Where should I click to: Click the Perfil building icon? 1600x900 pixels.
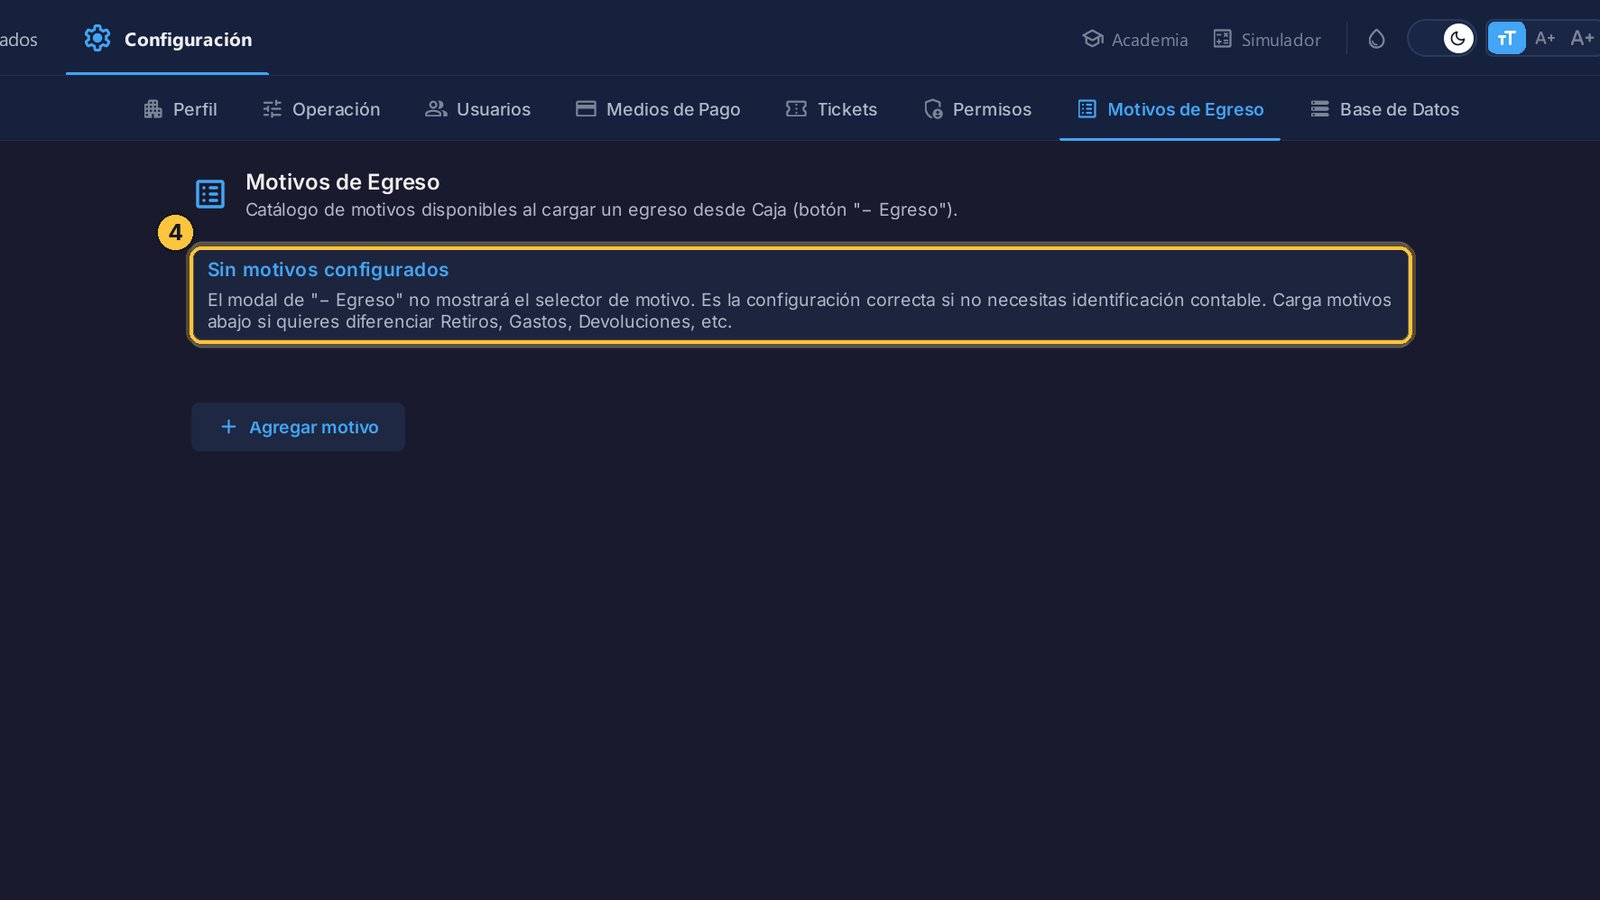(x=153, y=109)
